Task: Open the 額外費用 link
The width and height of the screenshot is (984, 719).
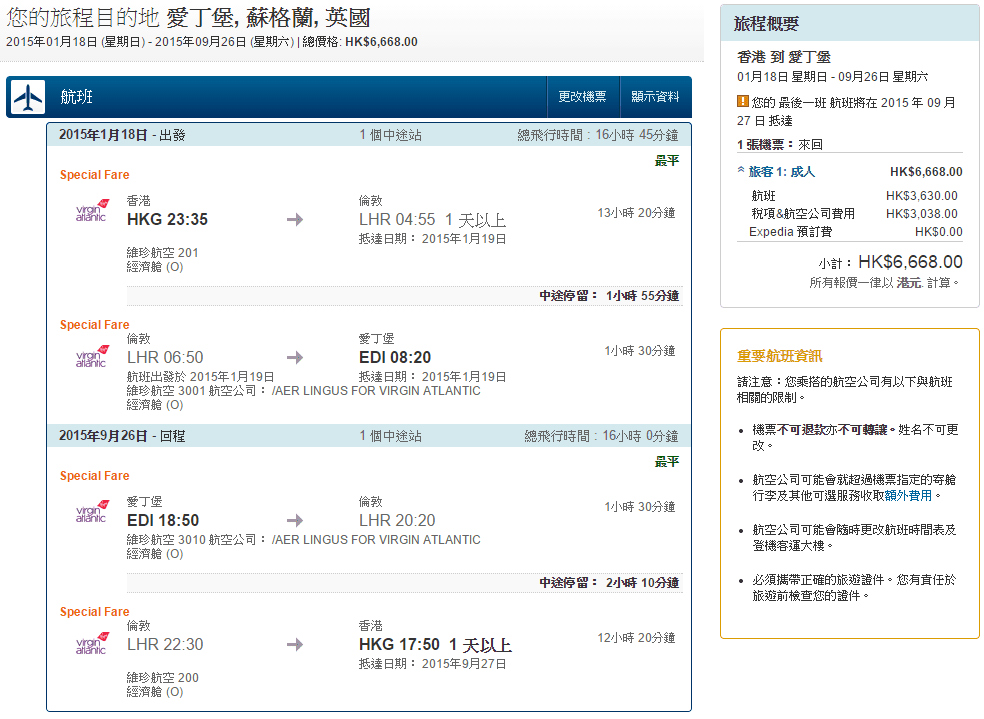Action: tap(908, 495)
